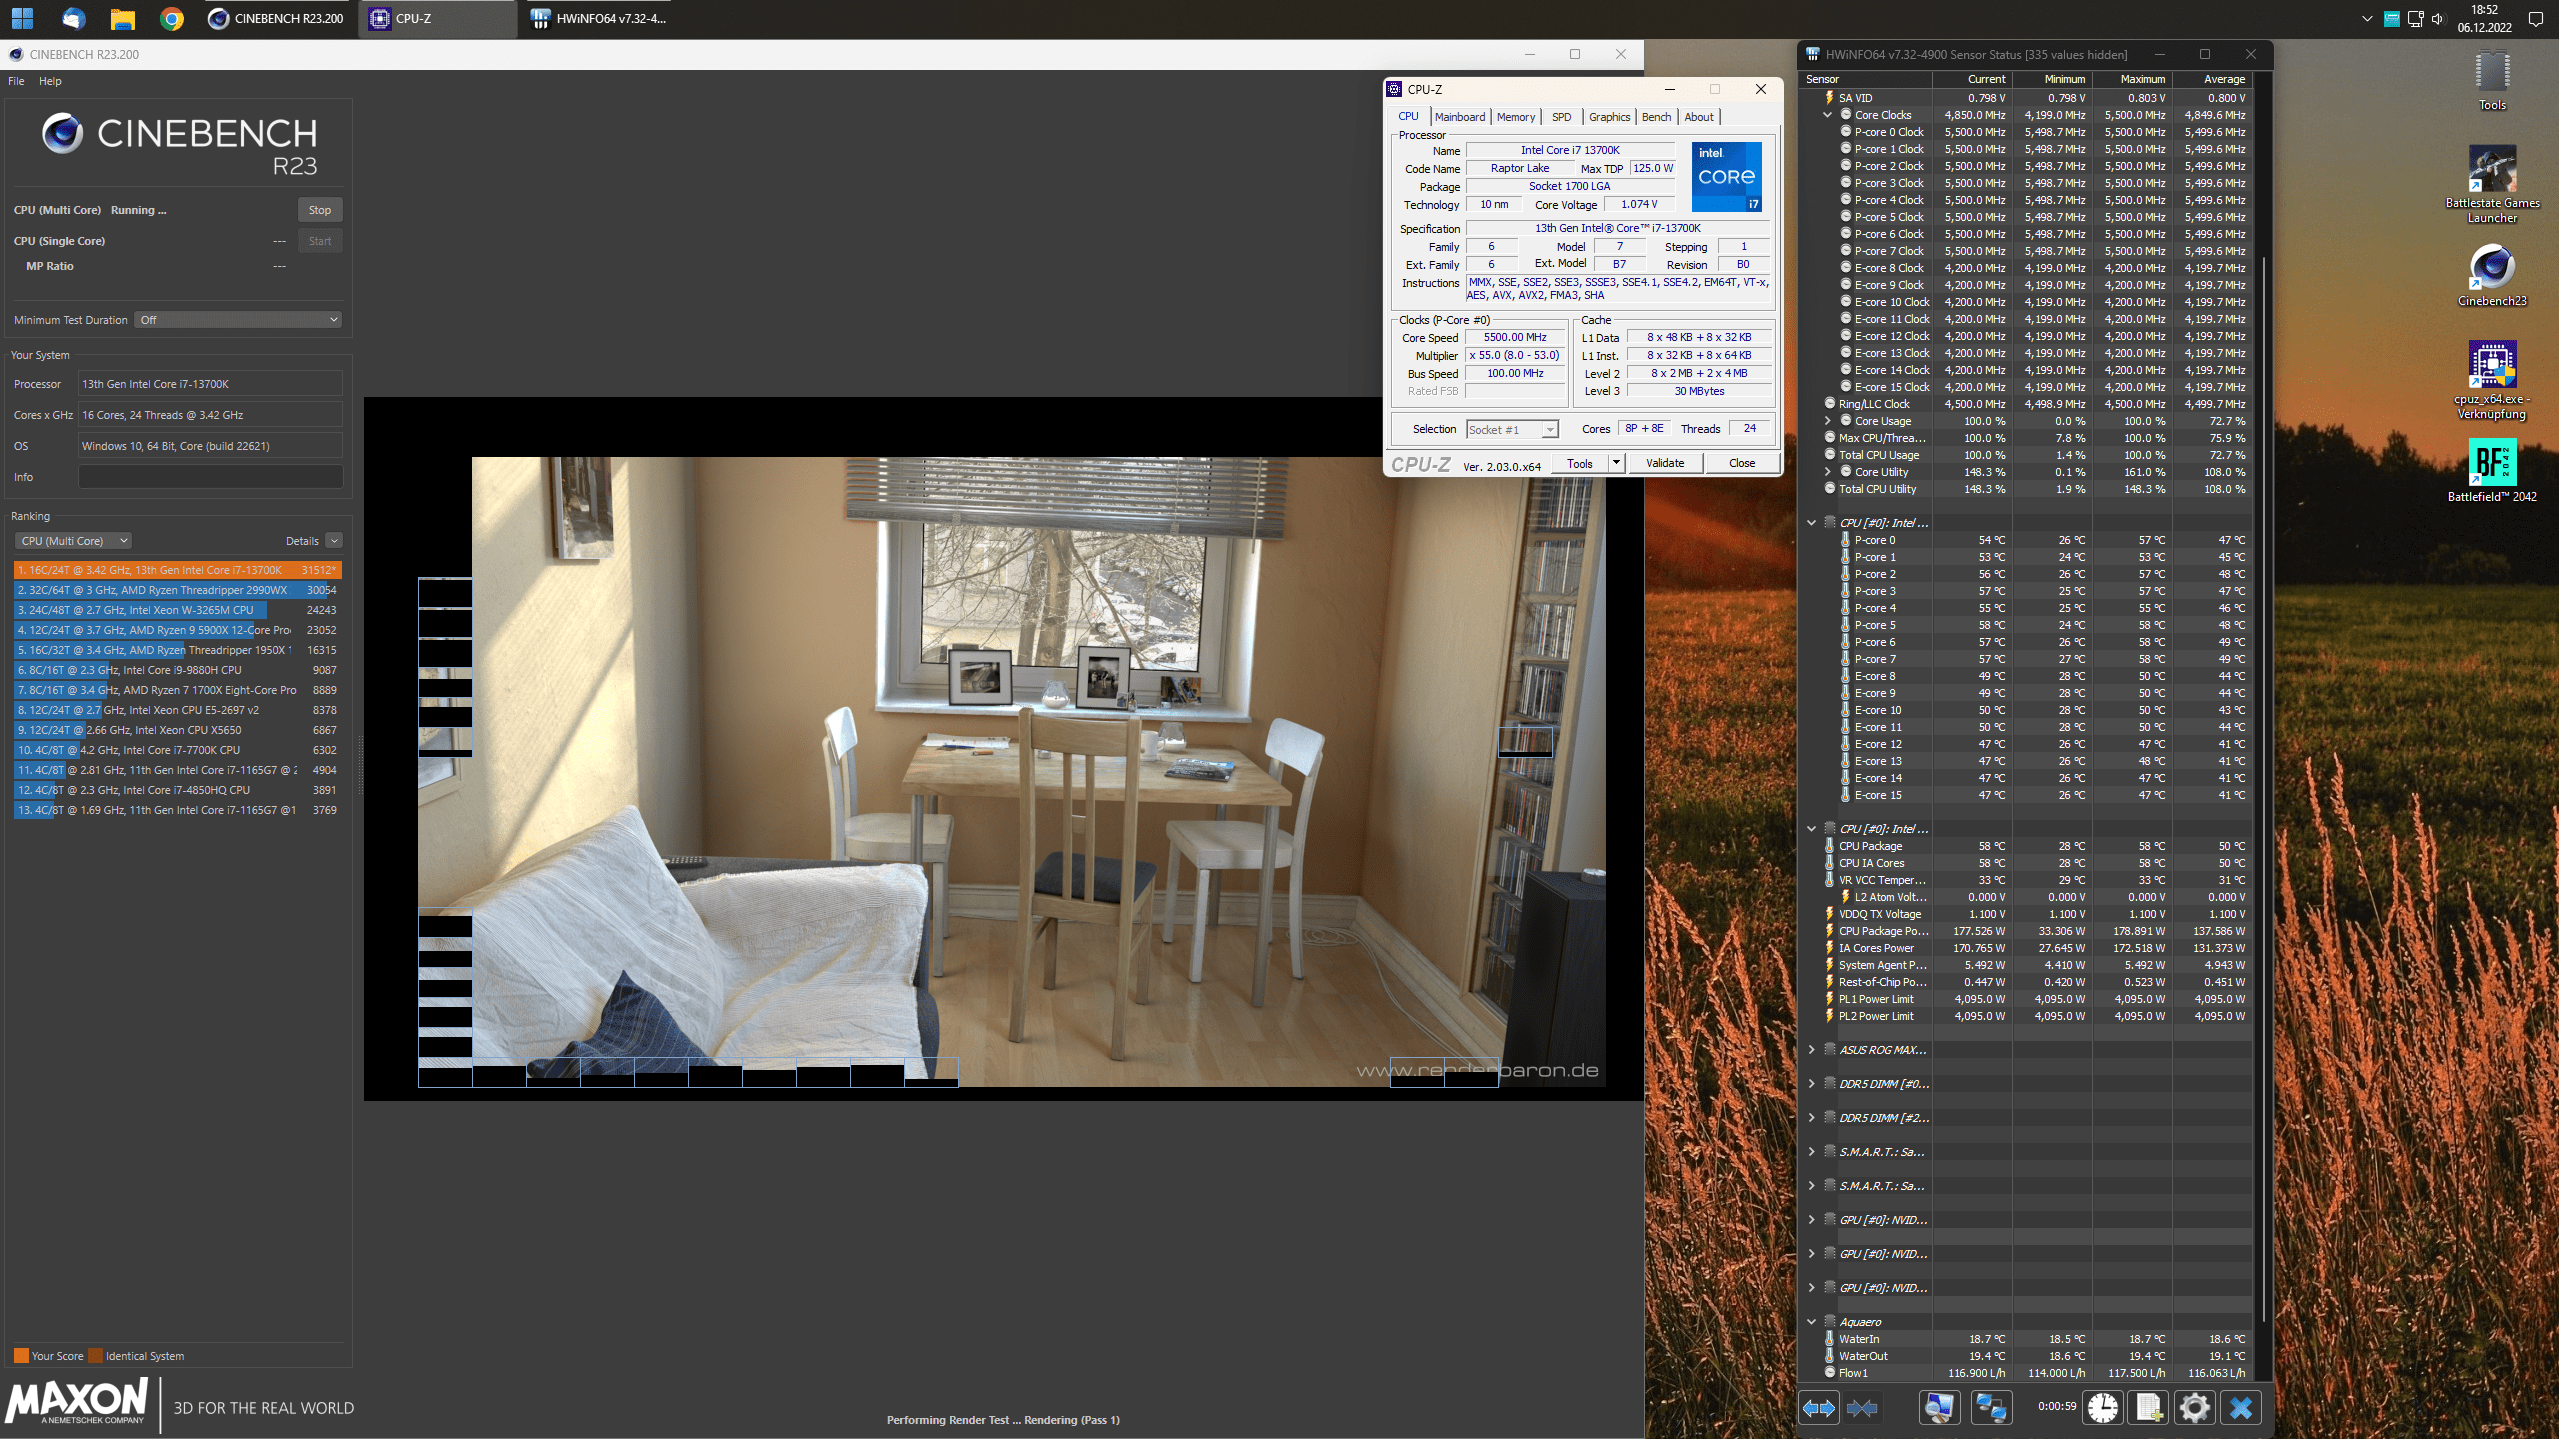Expand ASUS ROG MAX sensor group
Image resolution: width=2559 pixels, height=1439 pixels.
1811,1050
